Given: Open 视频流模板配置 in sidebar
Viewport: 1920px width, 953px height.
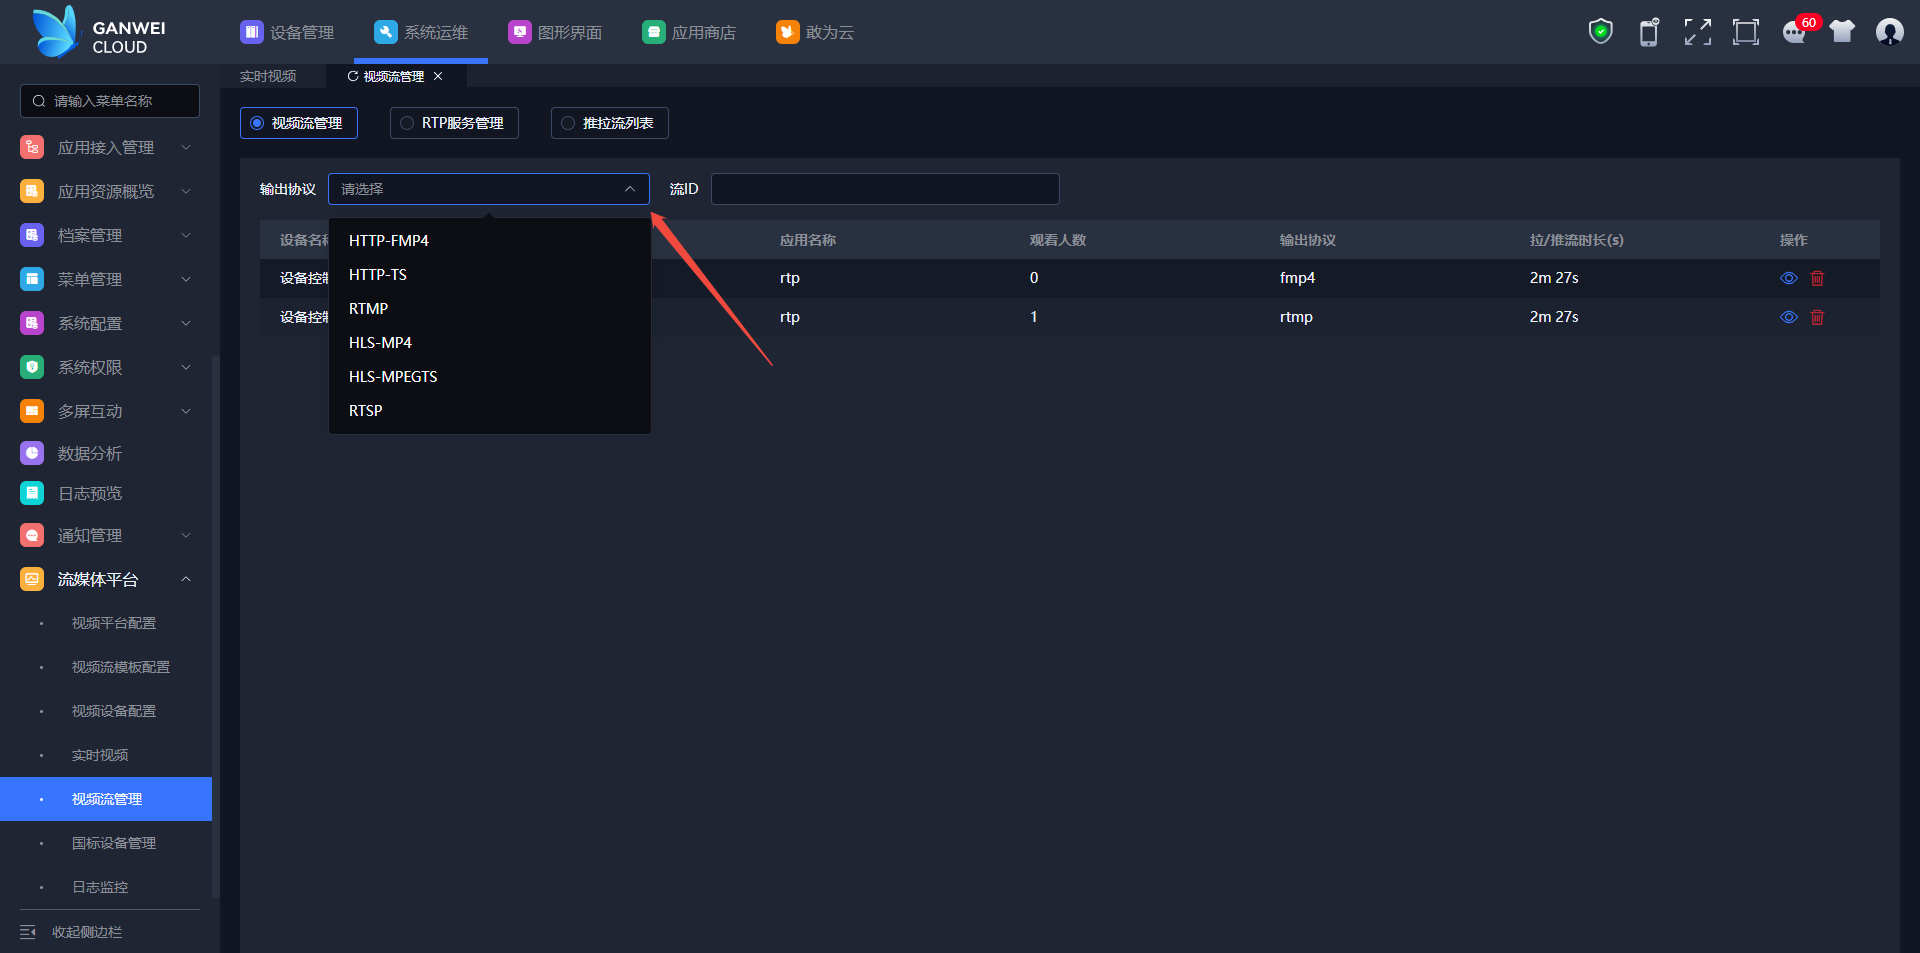Looking at the screenshot, I should (121, 667).
